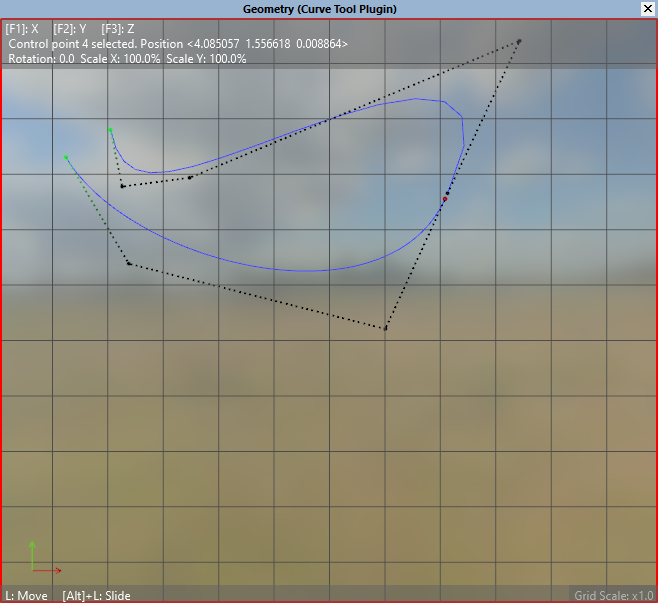
Task: Click the window title 'Geometry (Curve Tool Plugin)'
Action: coord(320,9)
